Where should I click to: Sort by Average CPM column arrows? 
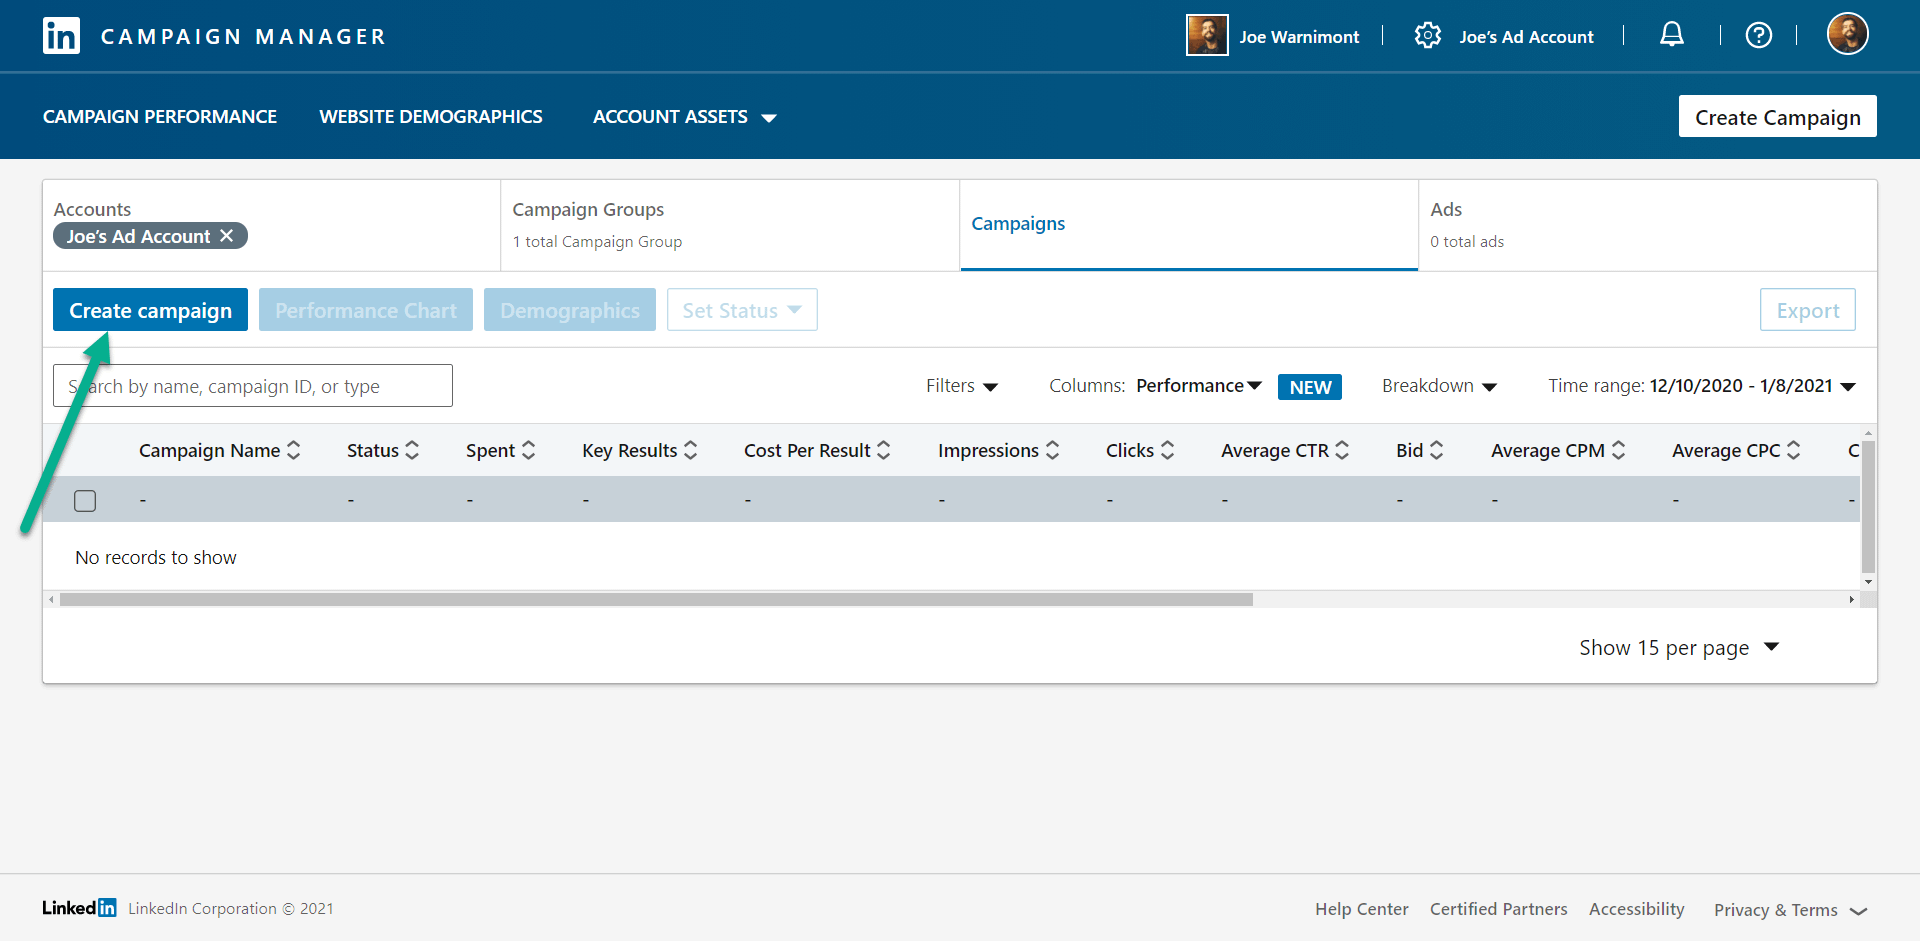(x=1618, y=450)
